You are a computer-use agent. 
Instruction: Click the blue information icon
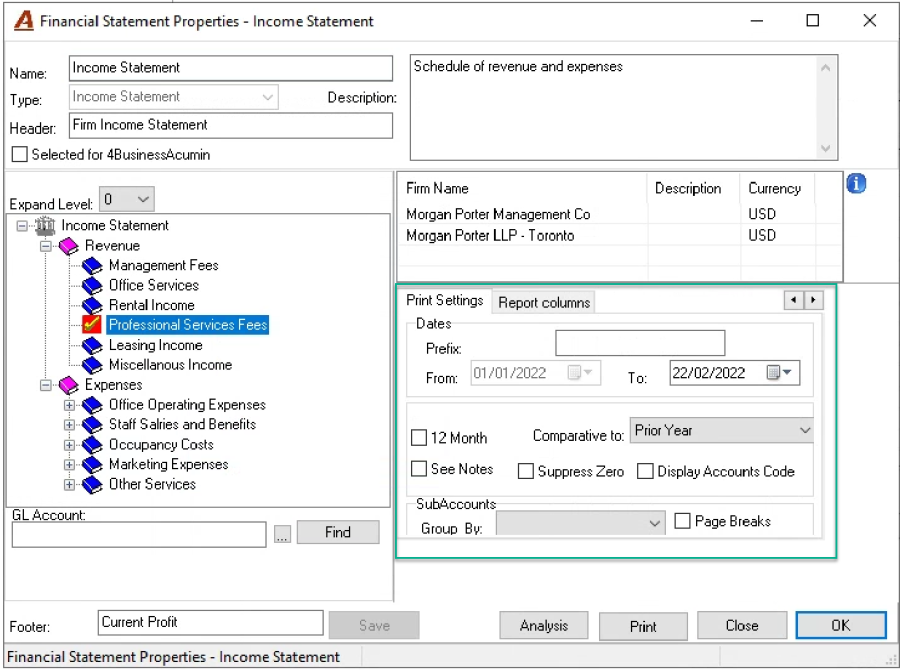point(856,184)
